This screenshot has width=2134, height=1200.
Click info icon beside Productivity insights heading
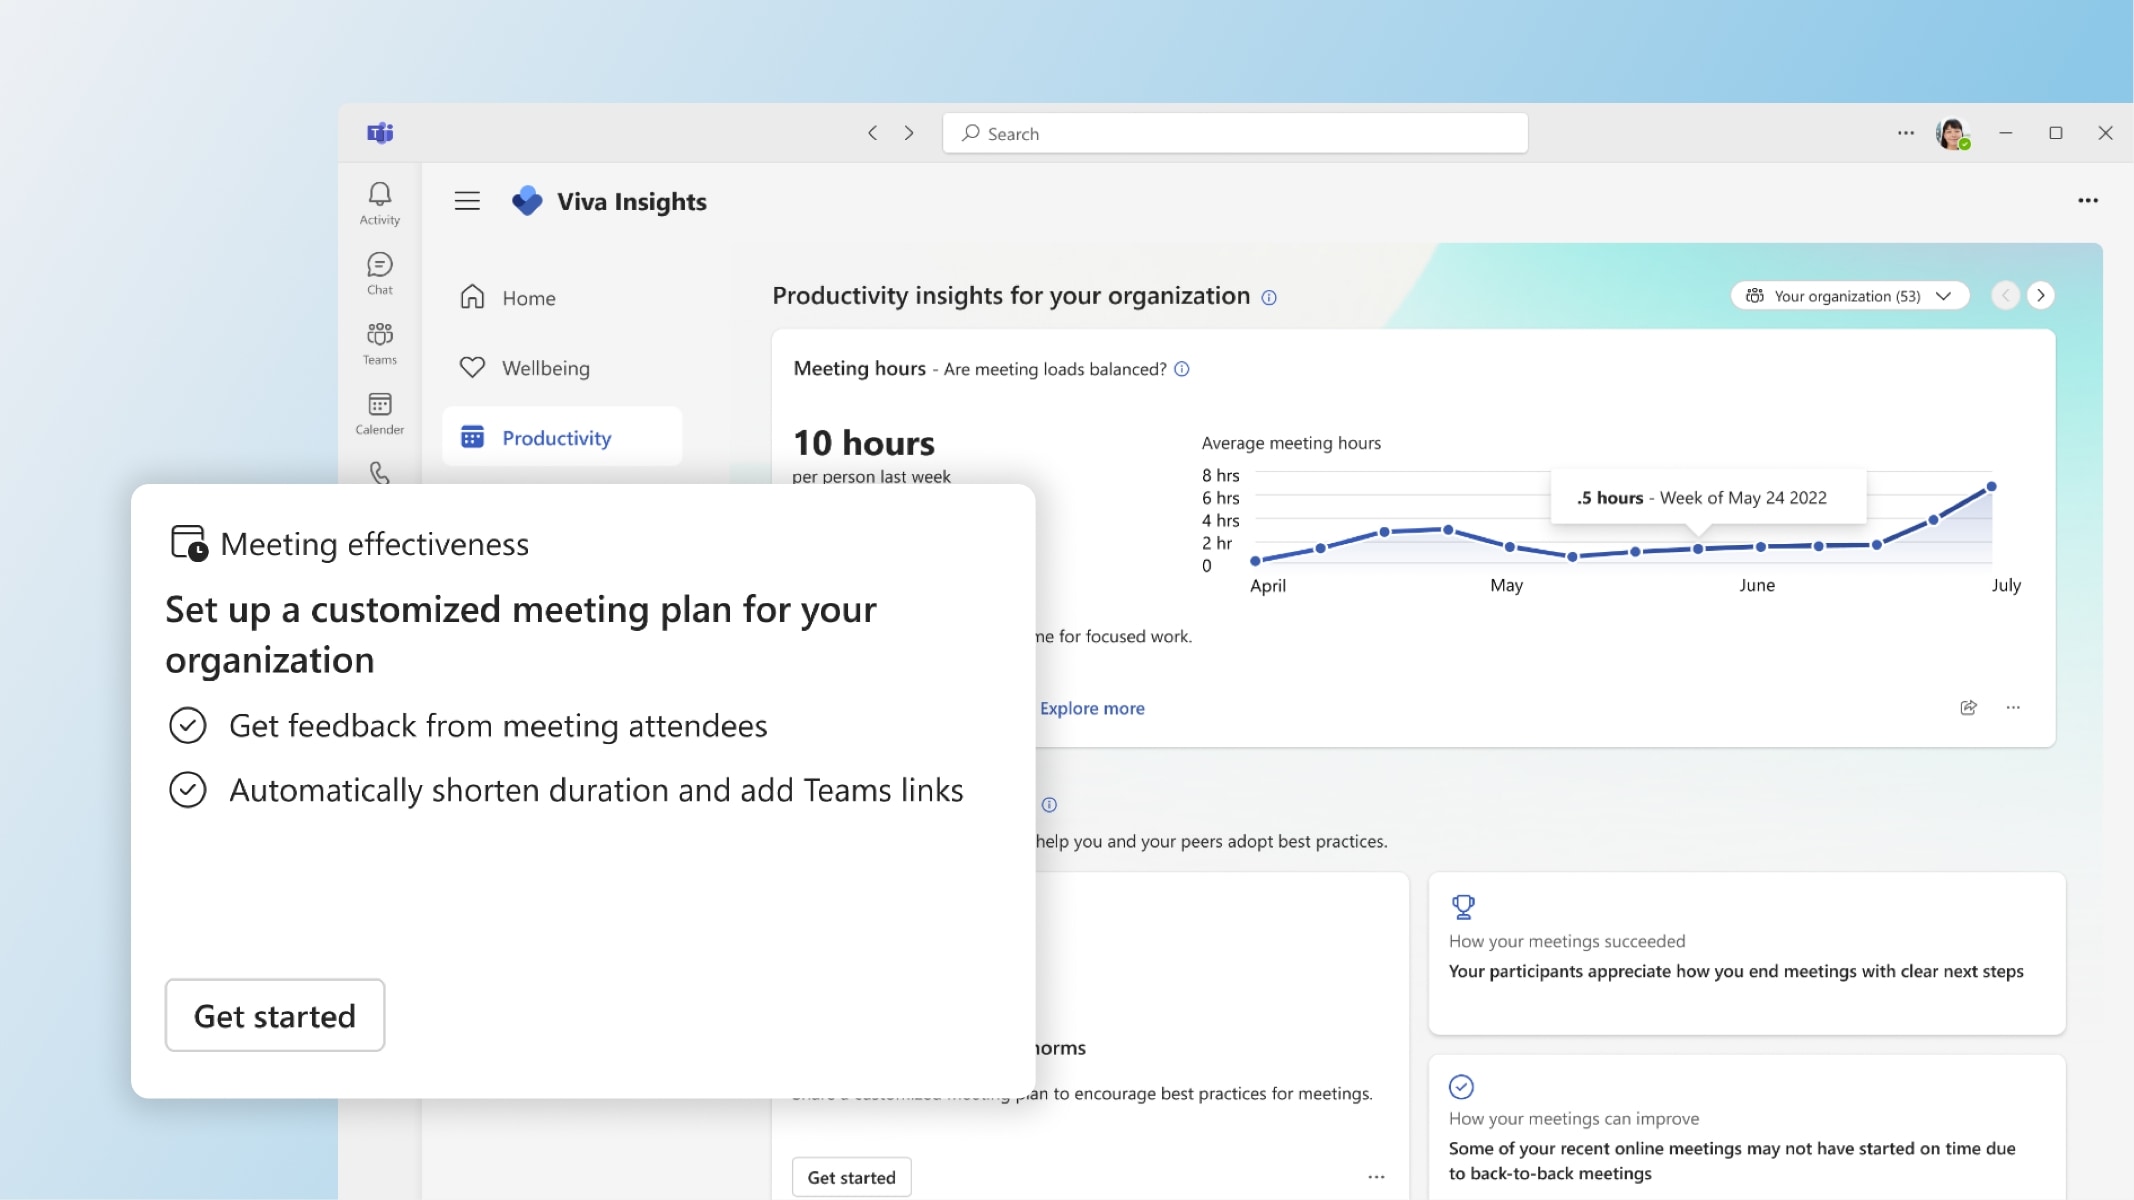point(1269,298)
